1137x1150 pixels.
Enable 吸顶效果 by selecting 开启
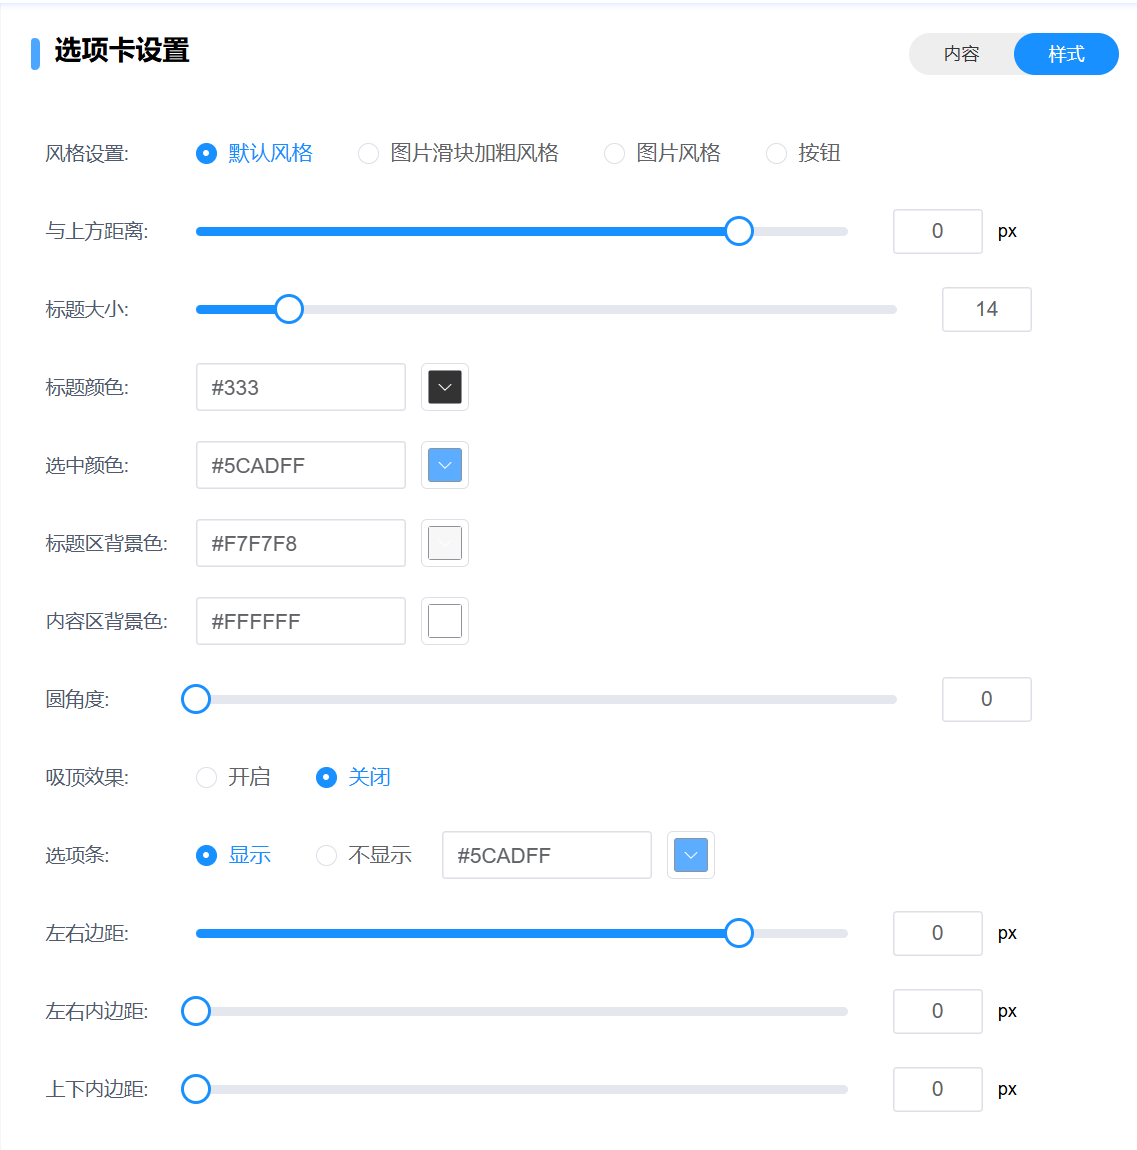[x=207, y=777]
